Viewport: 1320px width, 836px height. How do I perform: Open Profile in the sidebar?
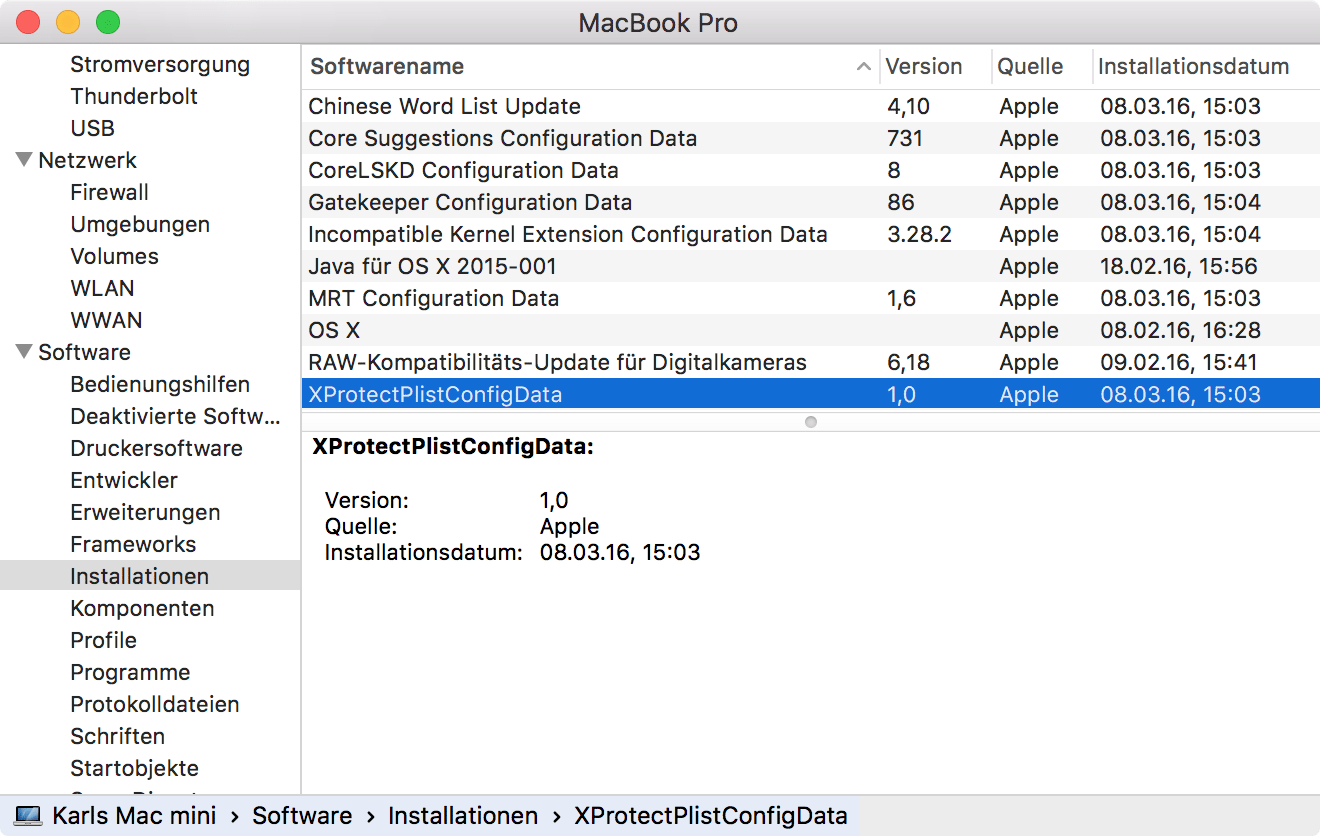pos(103,640)
